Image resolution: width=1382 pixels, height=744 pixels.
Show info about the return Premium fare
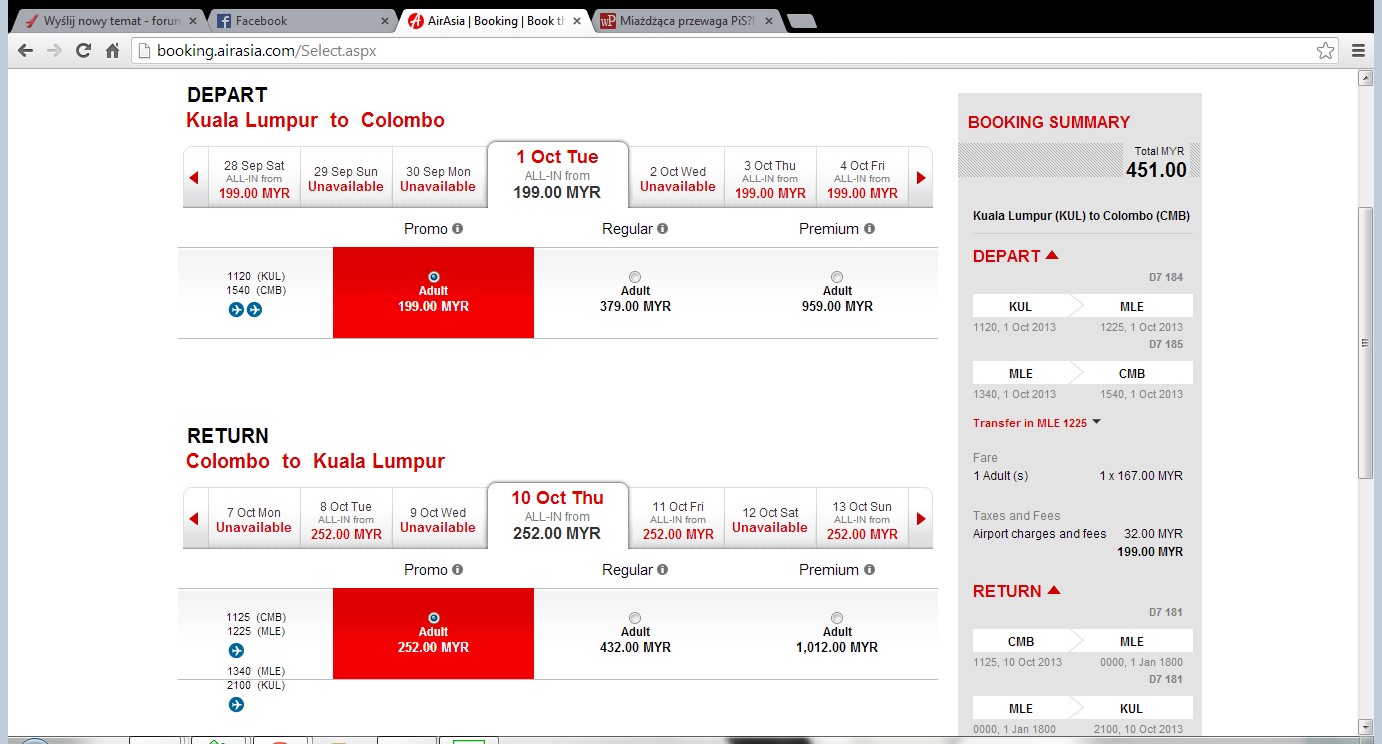pos(869,570)
